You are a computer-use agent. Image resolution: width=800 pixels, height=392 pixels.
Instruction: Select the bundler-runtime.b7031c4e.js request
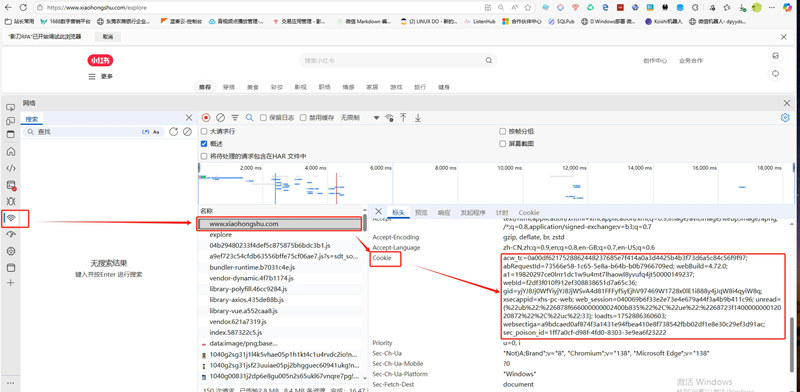coord(280,267)
